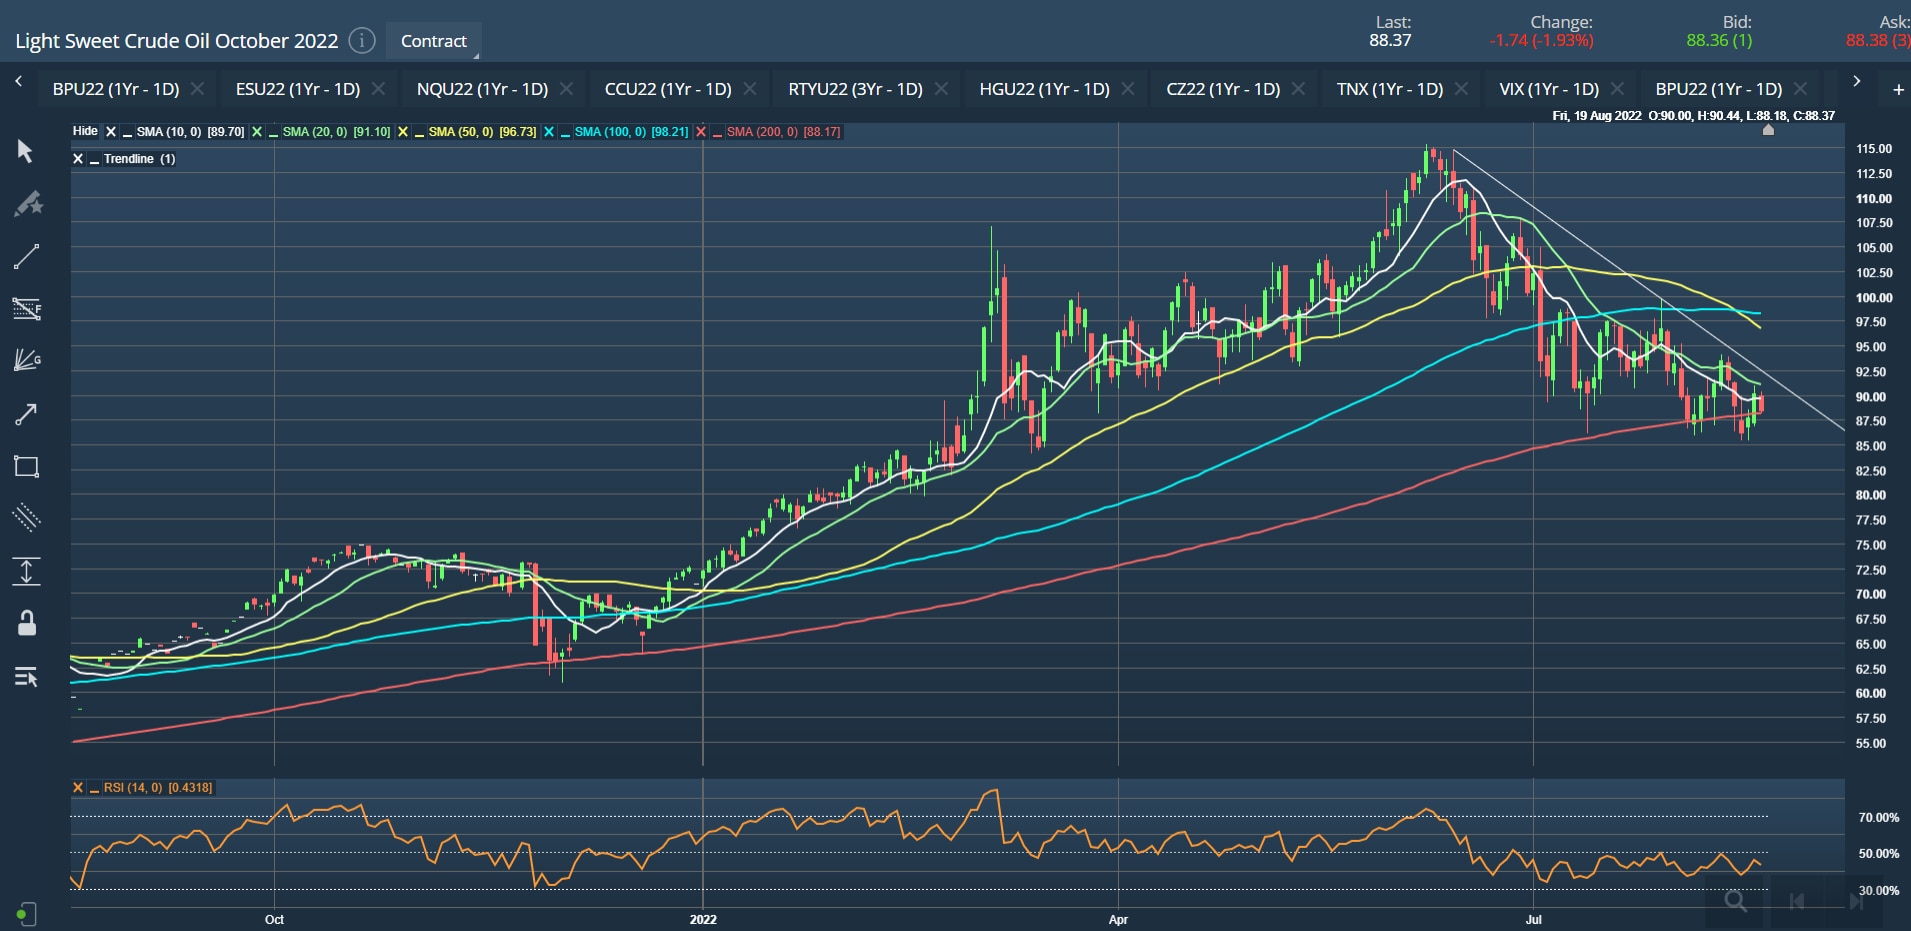Hide the indicator legend

click(85, 131)
